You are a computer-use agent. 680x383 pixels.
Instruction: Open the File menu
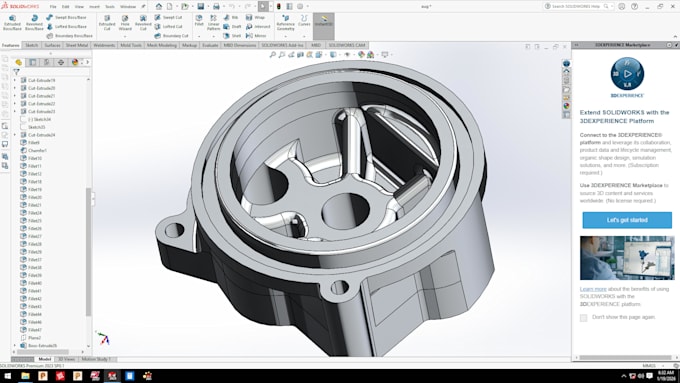click(x=53, y=7)
